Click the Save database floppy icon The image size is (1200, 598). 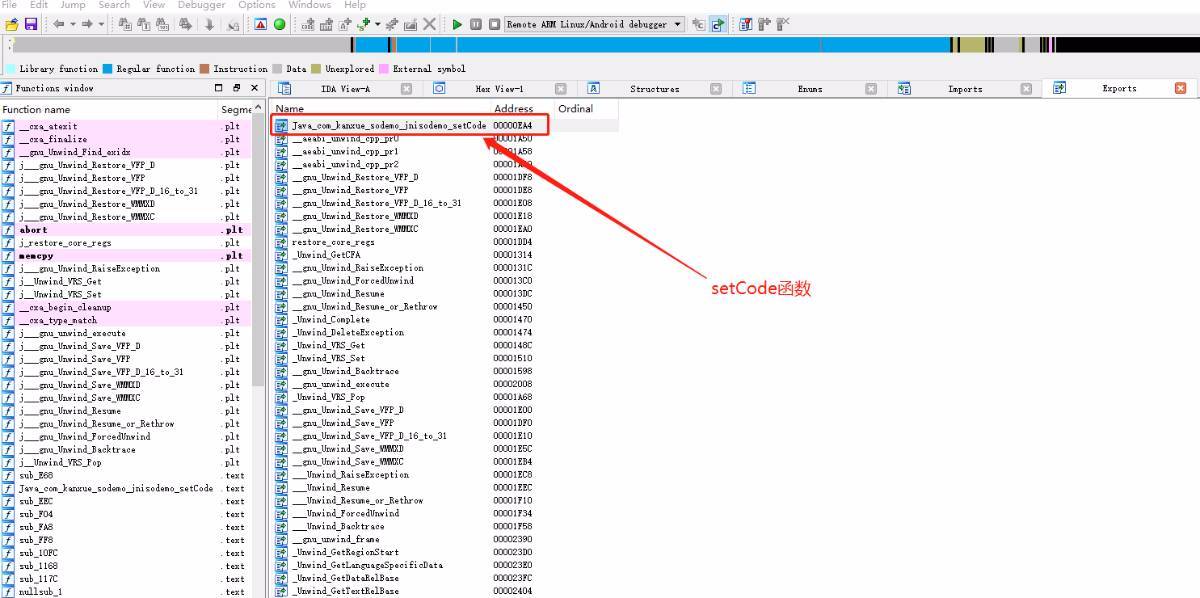pyautogui.click(x=30, y=24)
